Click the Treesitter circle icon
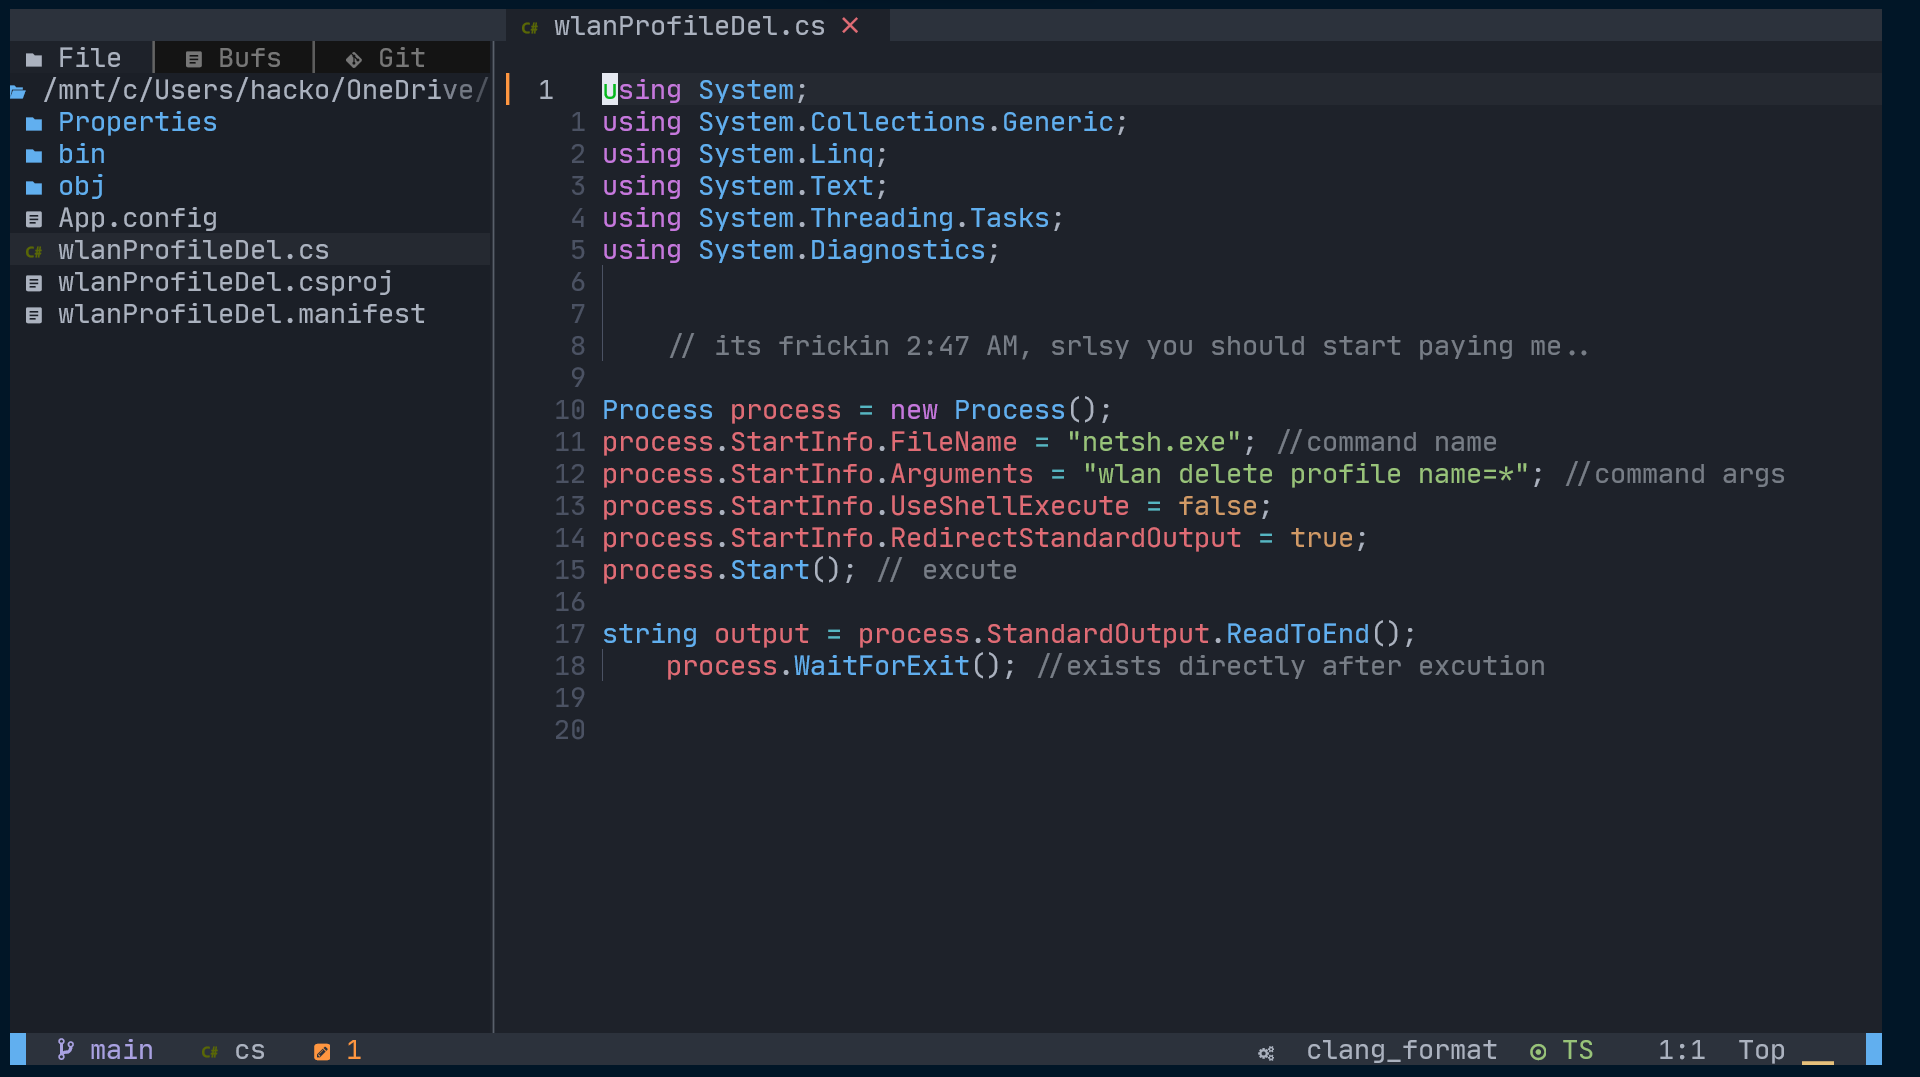1920x1077 pixels. [1538, 1052]
